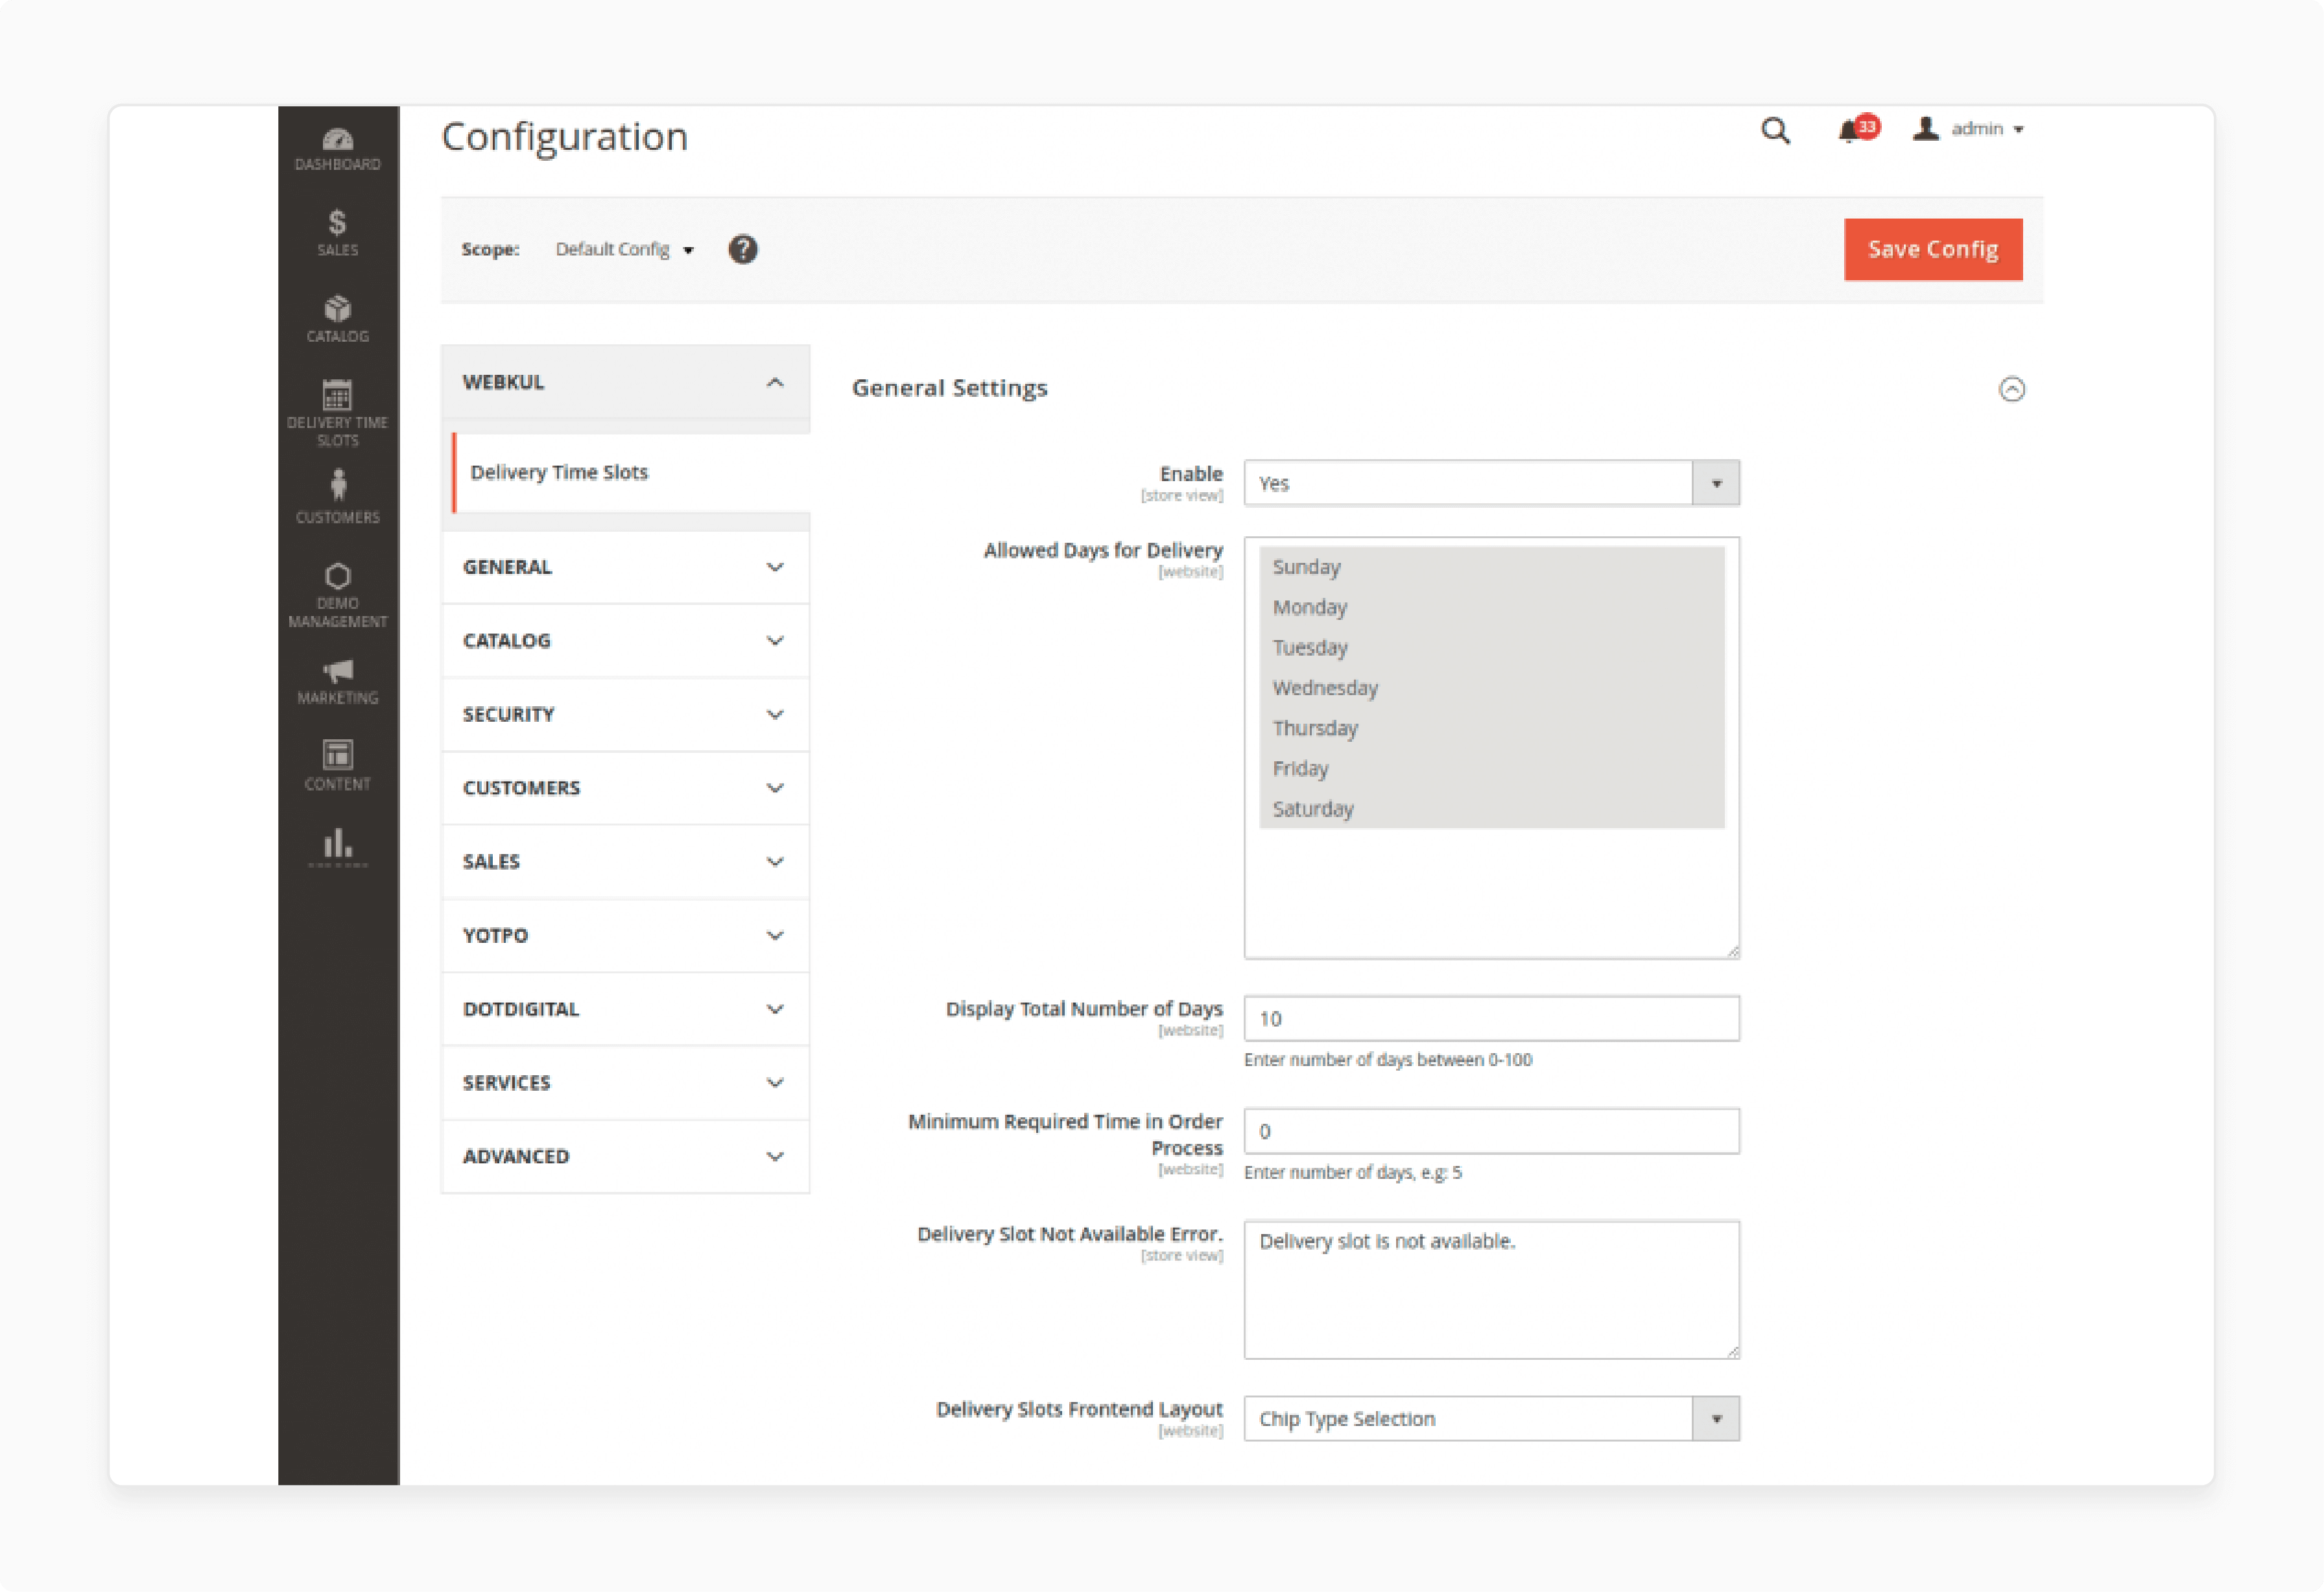Click the Save Config button
The width and height of the screenshot is (2324, 1592).
click(x=1933, y=249)
